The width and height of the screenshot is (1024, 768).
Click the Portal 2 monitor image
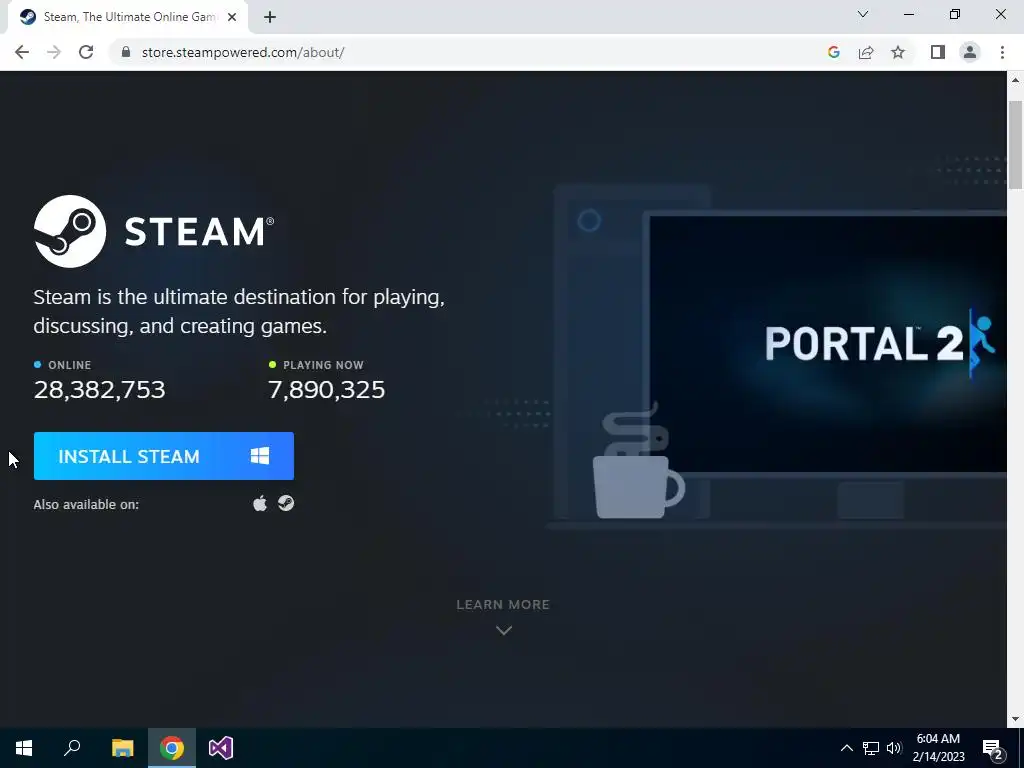[827, 344]
